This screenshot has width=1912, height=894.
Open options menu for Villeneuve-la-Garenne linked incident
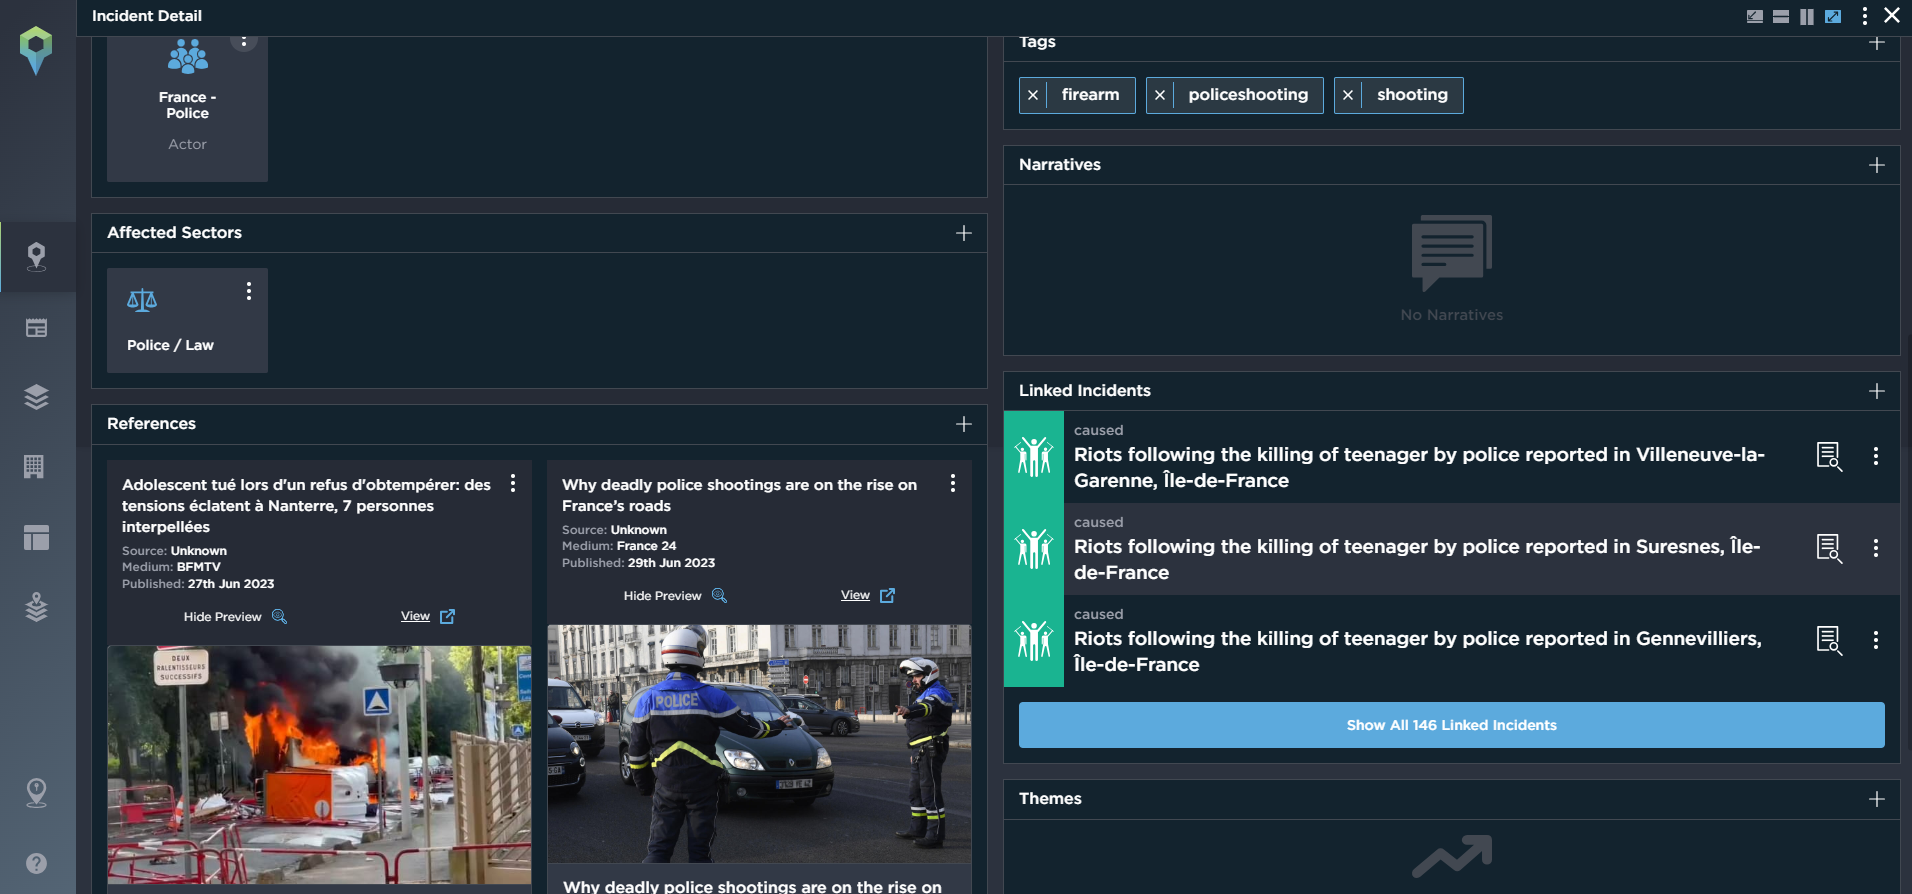click(1876, 456)
